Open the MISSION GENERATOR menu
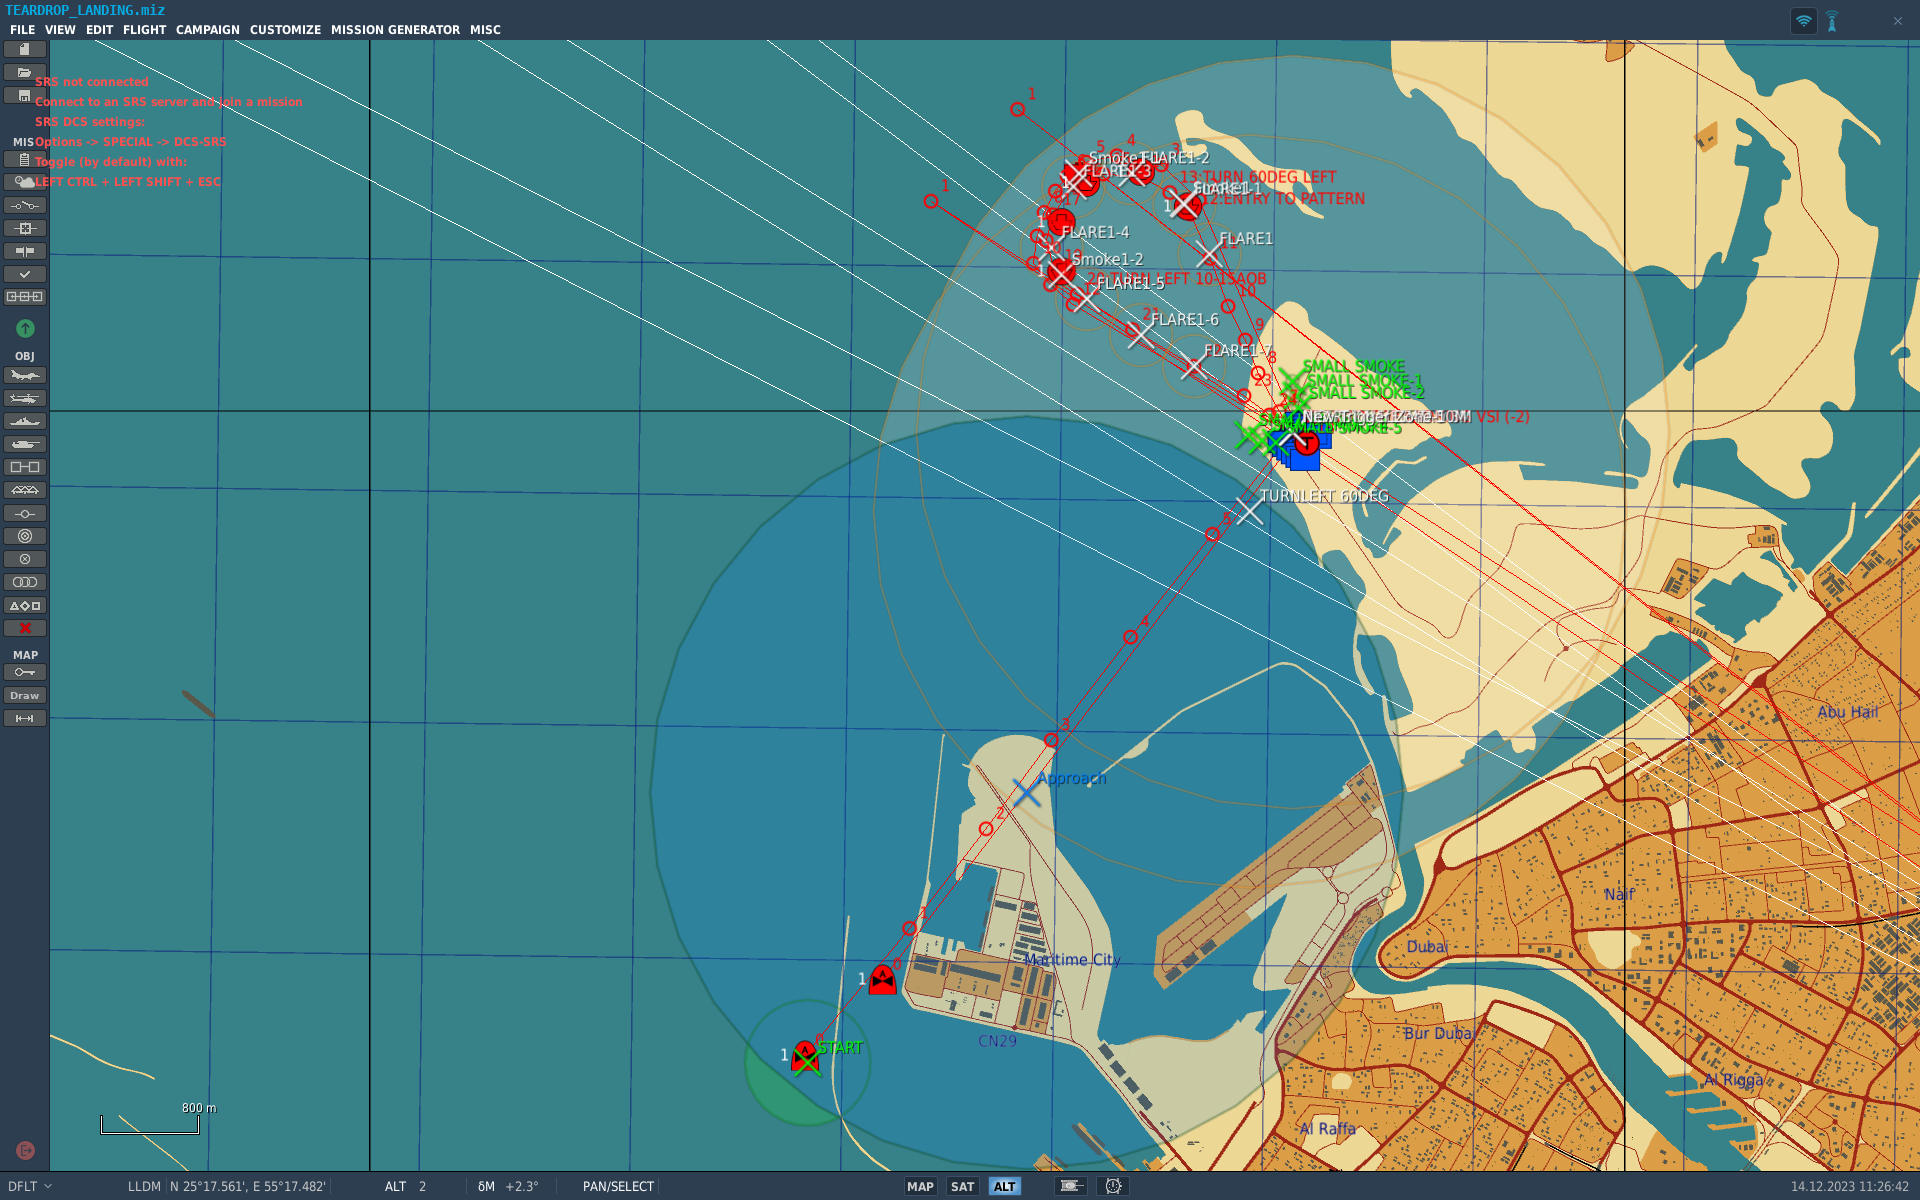The height and width of the screenshot is (1200, 1920). (x=395, y=30)
